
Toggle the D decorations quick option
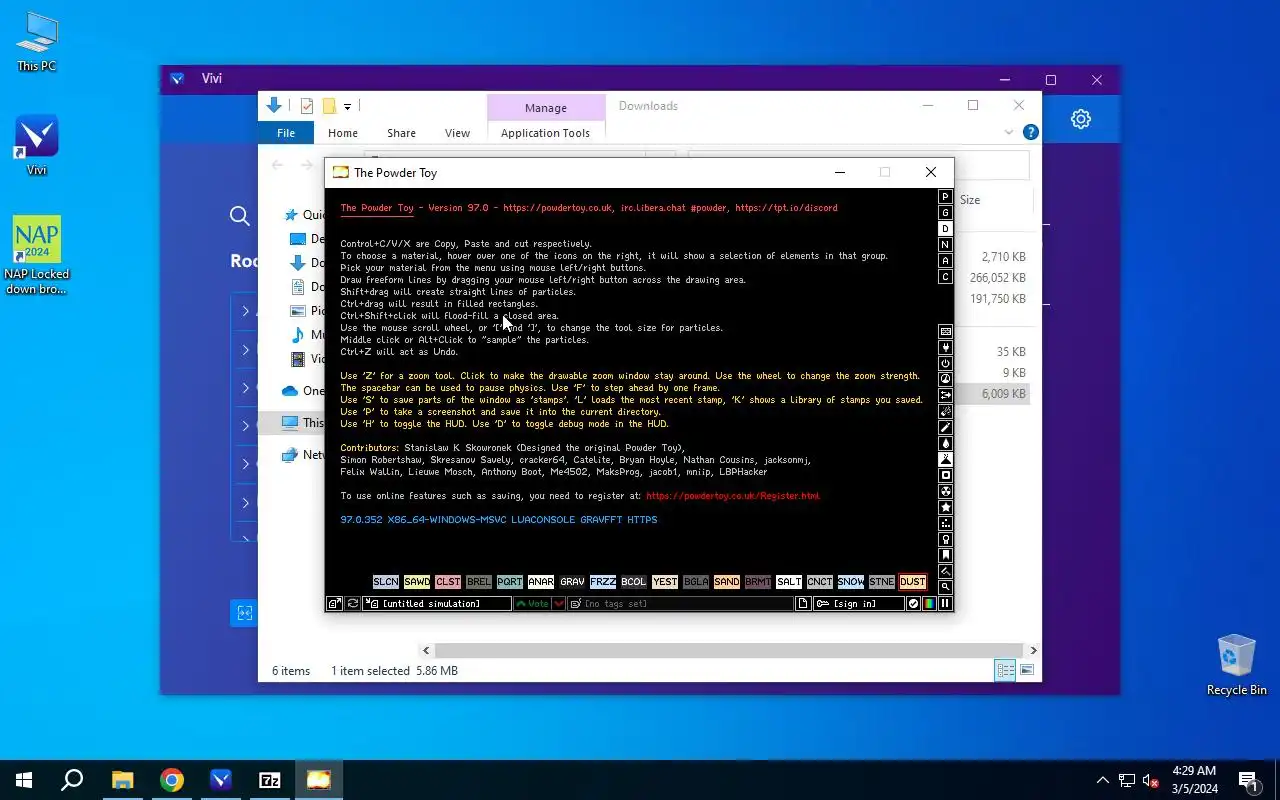[x=945, y=229]
